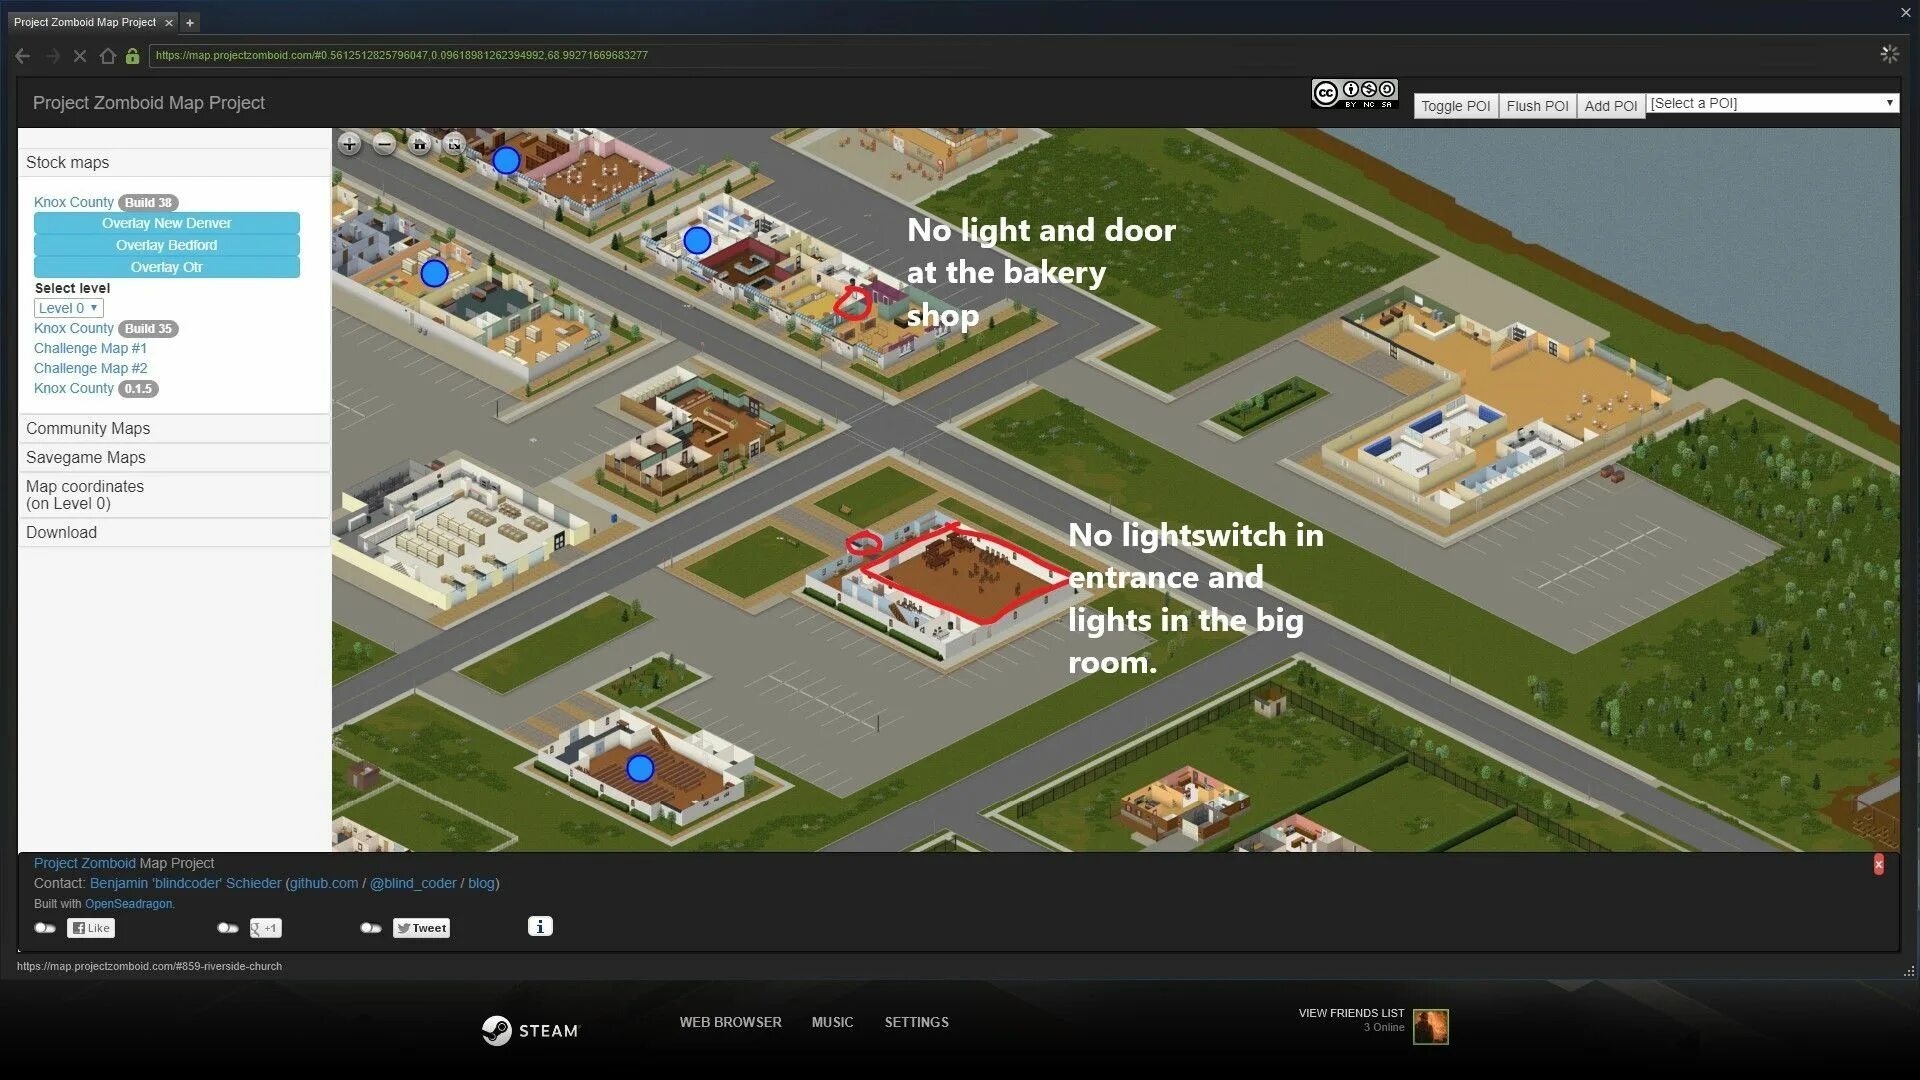The image size is (1920, 1080).
Task: Click the Facebook Like button icon
Action: point(92,927)
